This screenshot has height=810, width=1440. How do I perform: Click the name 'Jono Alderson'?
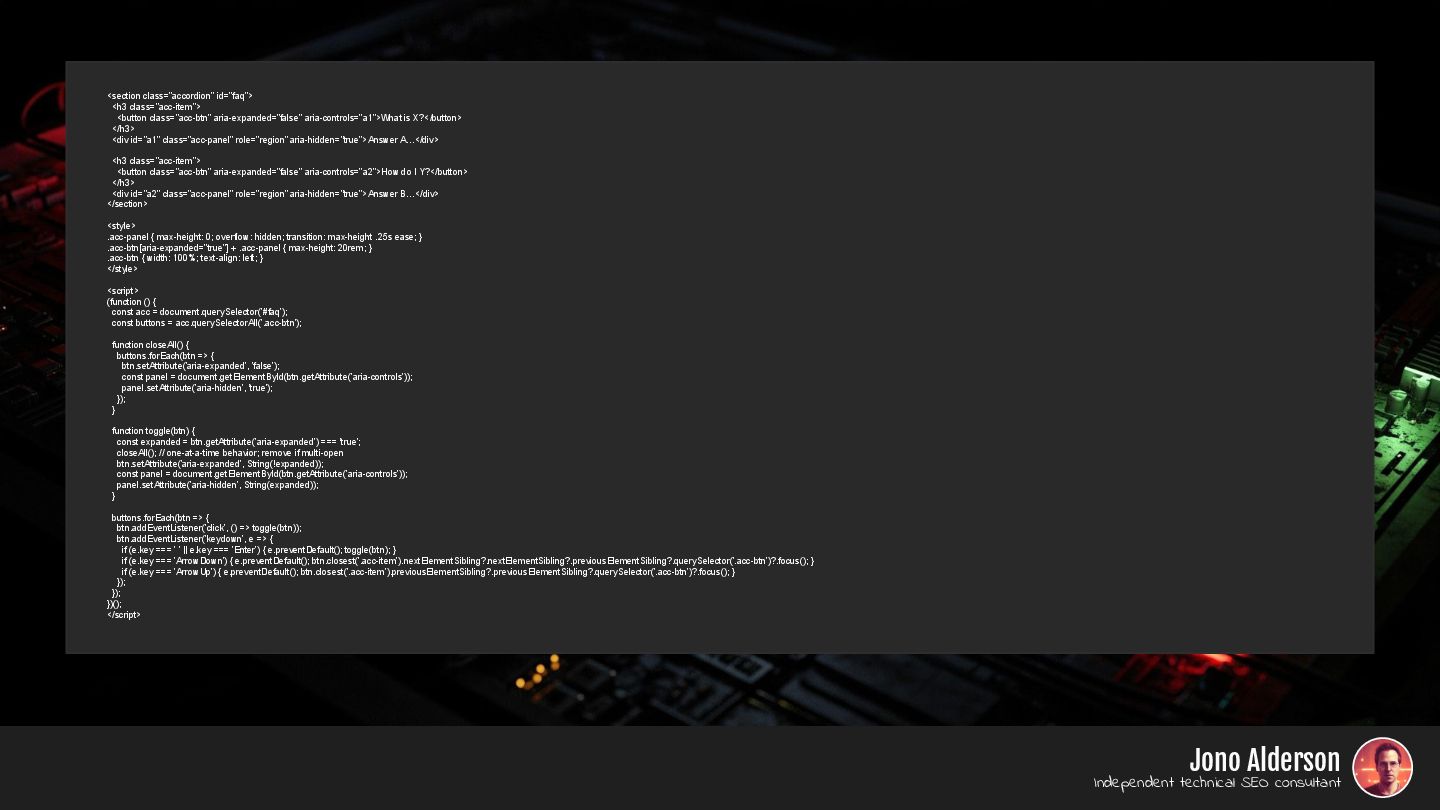click(1264, 760)
